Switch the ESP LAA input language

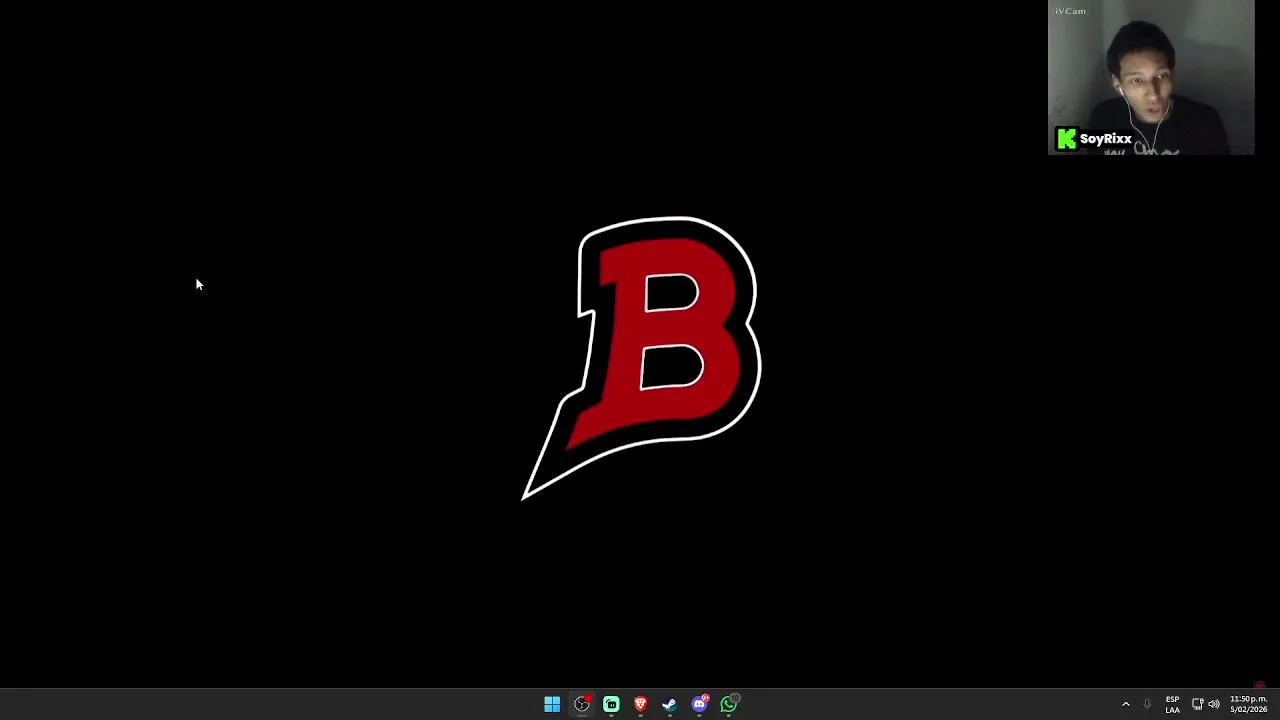pos(1172,704)
